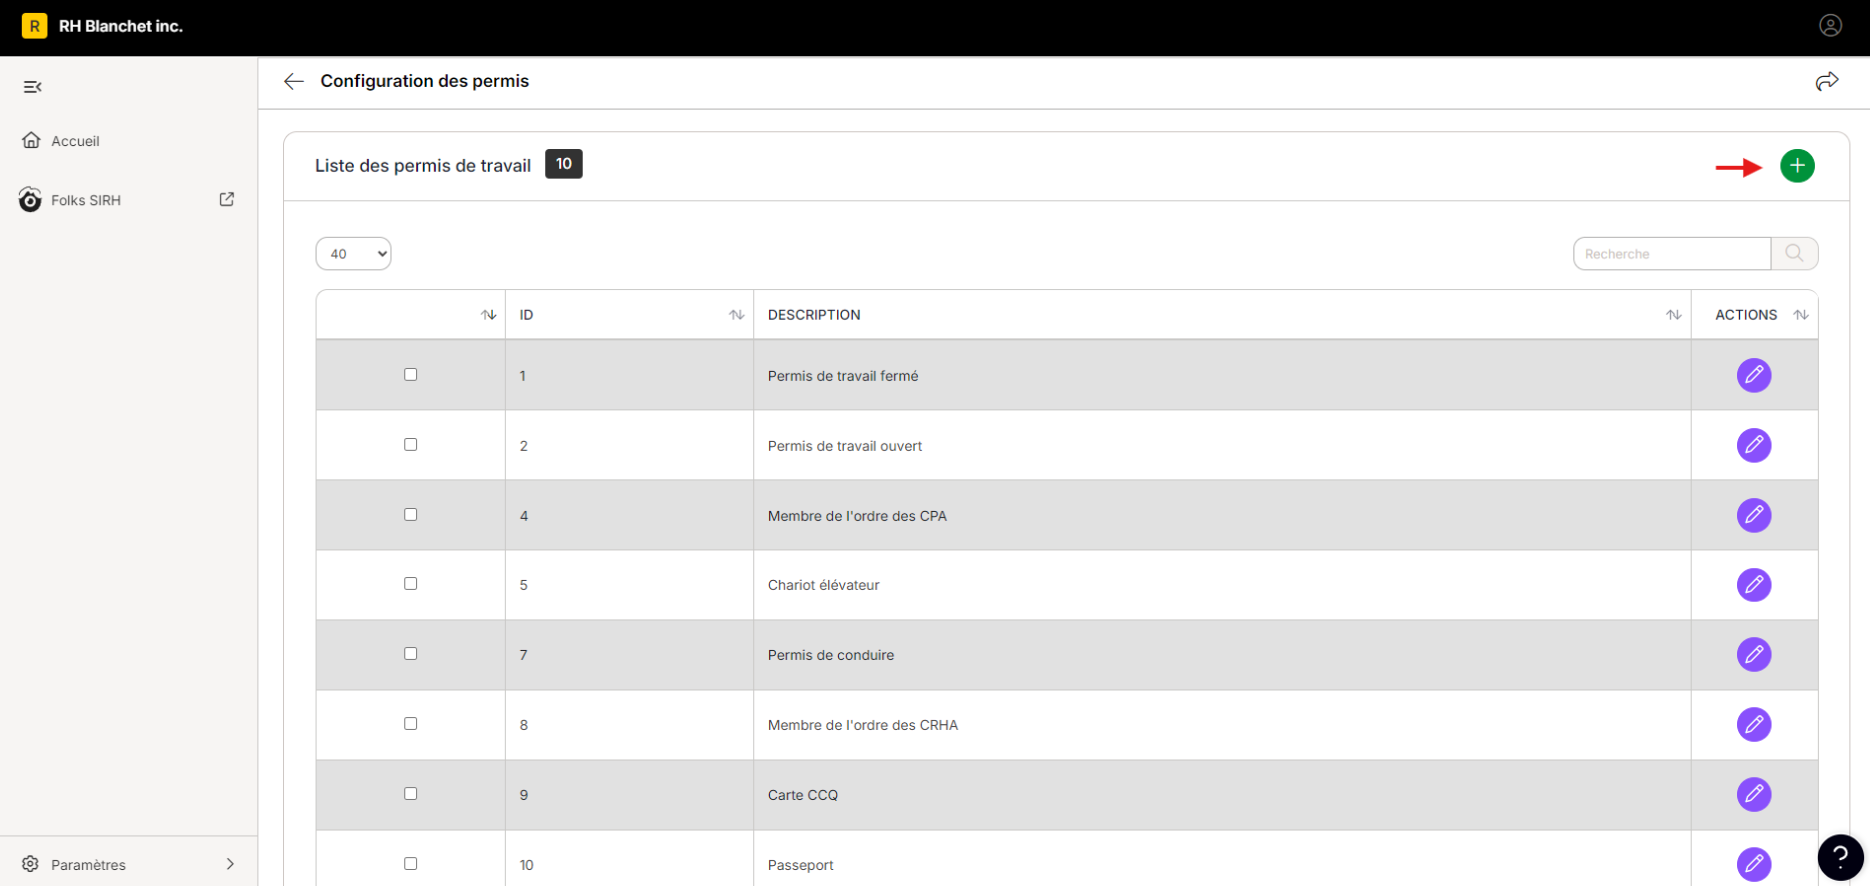Click the permit count badge 10
The height and width of the screenshot is (886, 1870).
564,164
